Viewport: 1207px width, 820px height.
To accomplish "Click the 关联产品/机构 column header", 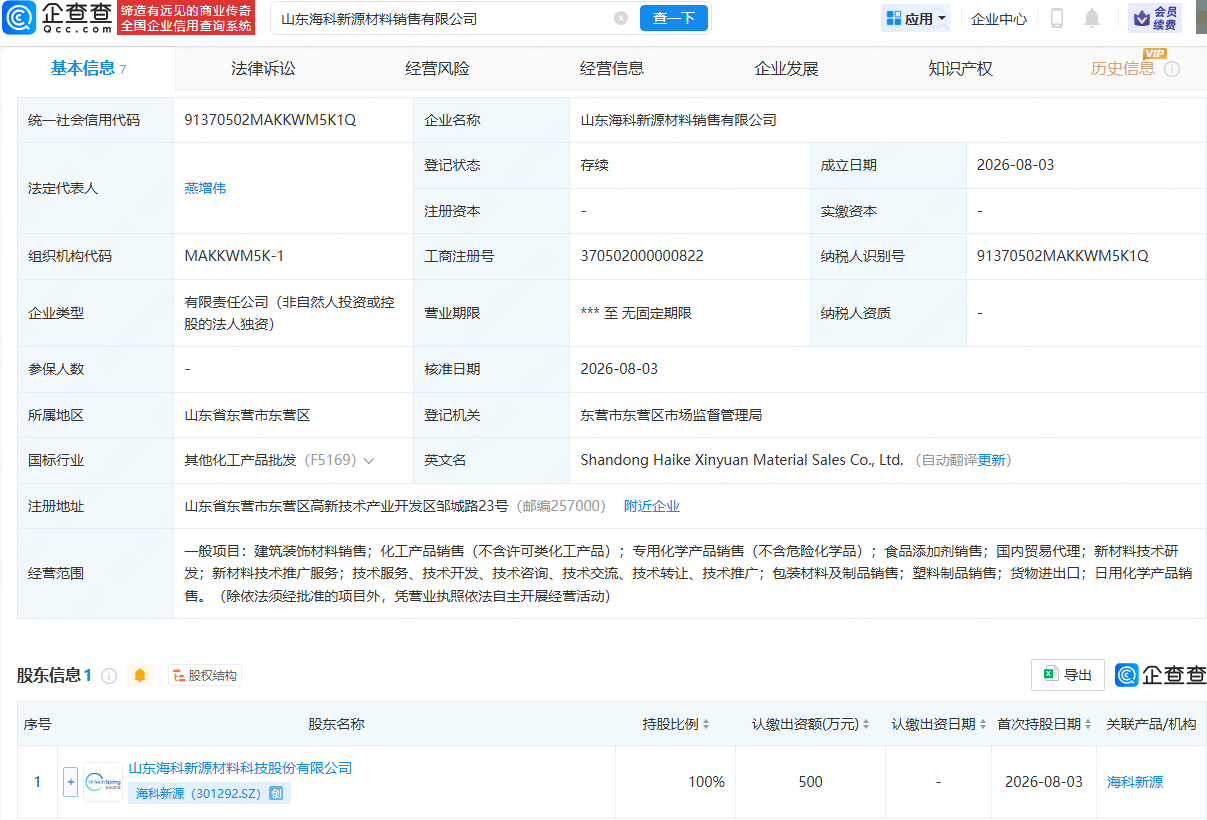I will (x=1151, y=724).
